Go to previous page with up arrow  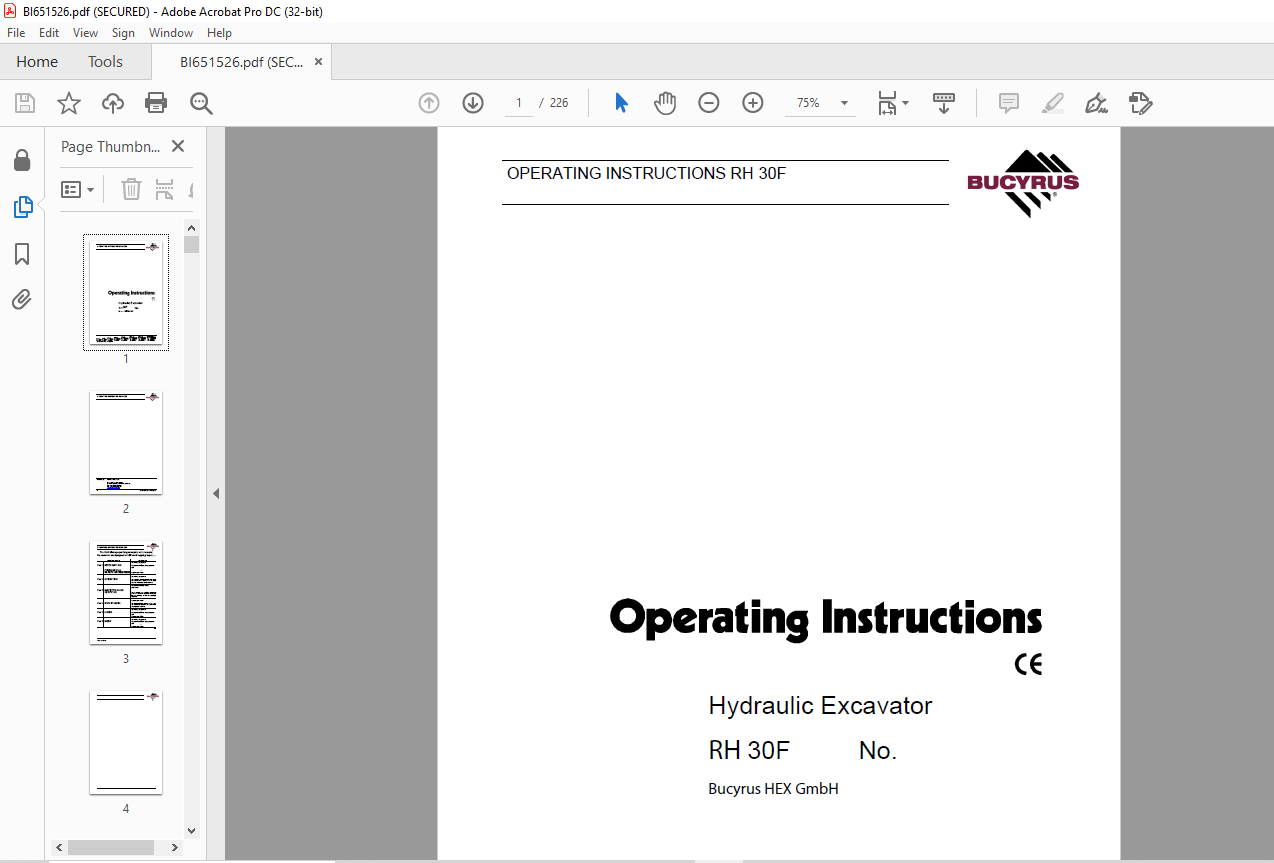429,103
